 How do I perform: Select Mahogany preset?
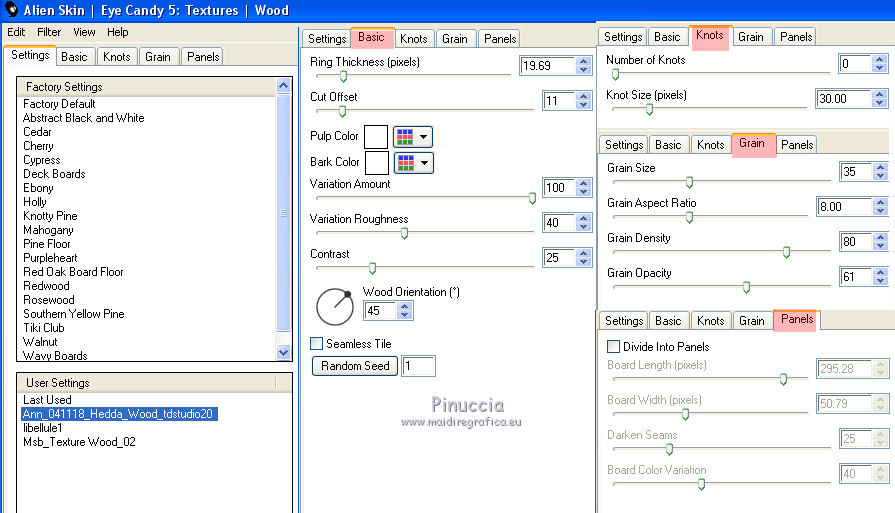point(48,230)
